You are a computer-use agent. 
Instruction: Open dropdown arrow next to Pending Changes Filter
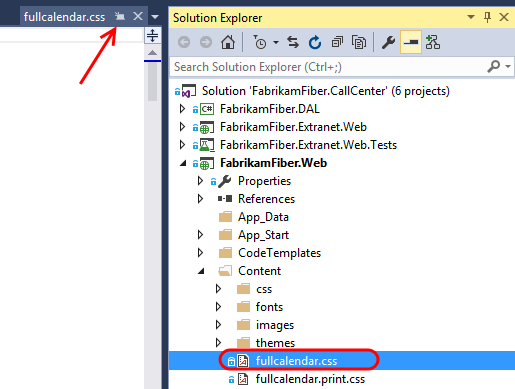pos(276,42)
